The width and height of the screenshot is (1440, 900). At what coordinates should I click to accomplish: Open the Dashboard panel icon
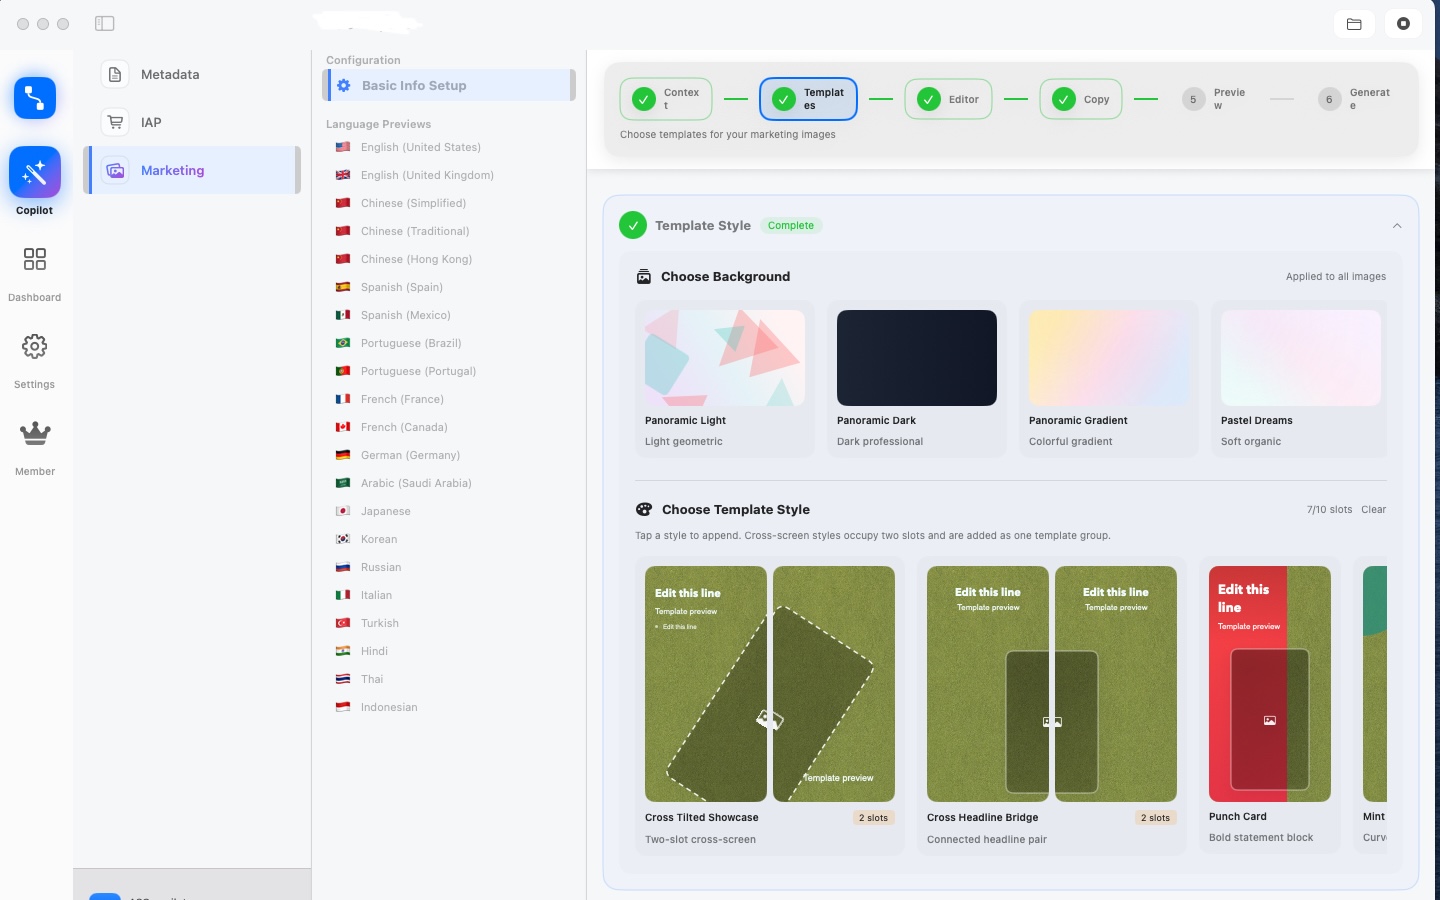coord(34,259)
